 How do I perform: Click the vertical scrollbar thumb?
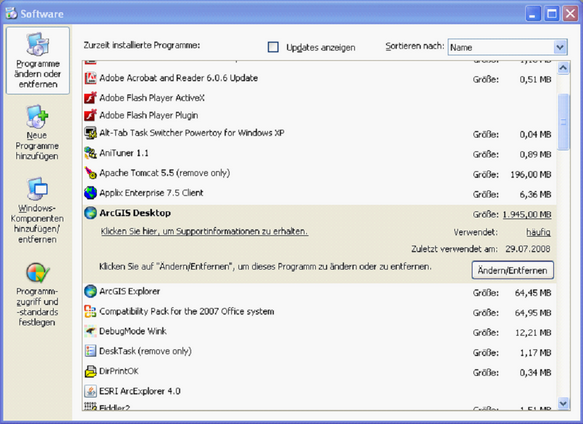[x=563, y=122]
